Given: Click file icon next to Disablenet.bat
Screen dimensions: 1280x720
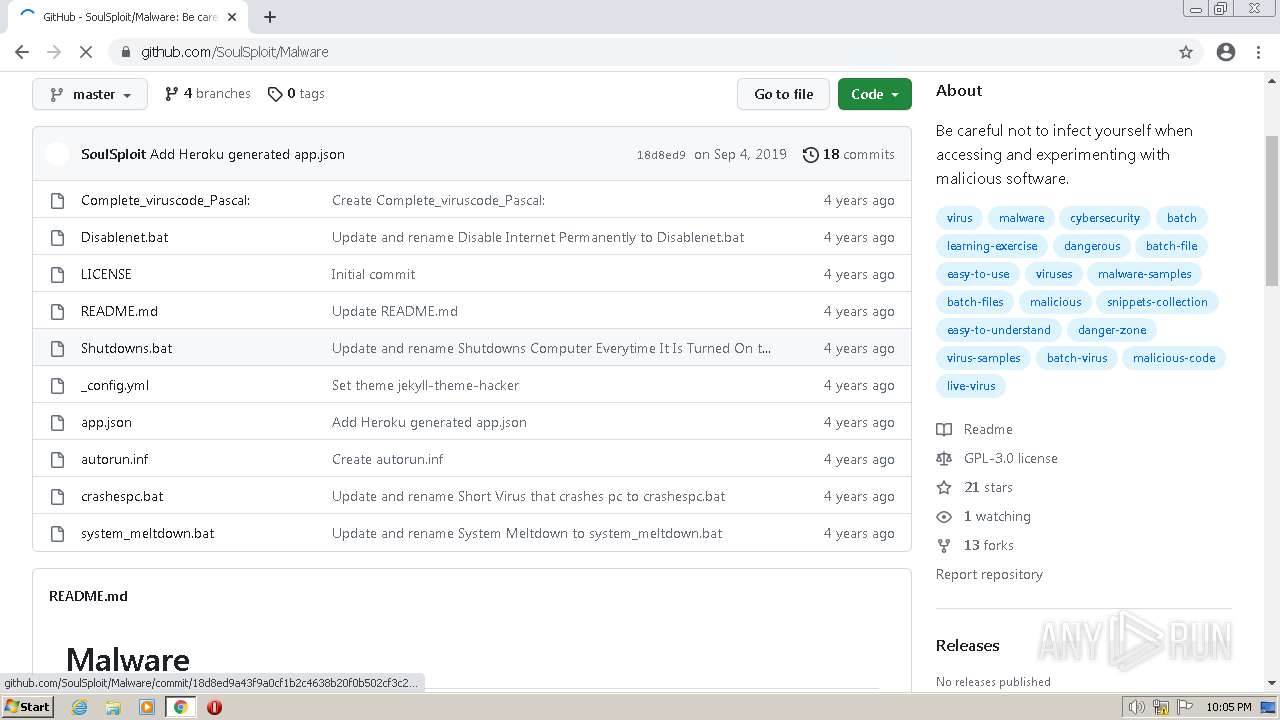Looking at the screenshot, I should pyautogui.click(x=57, y=237).
